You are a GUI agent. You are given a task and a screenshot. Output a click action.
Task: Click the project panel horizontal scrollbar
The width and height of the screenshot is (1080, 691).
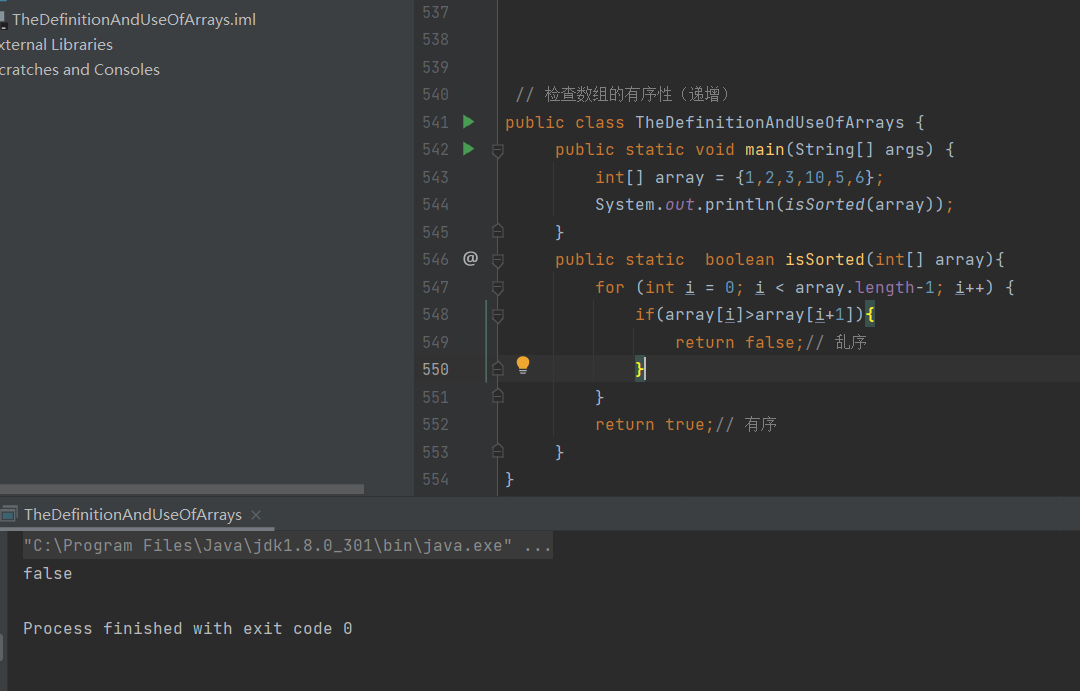click(x=182, y=489)
